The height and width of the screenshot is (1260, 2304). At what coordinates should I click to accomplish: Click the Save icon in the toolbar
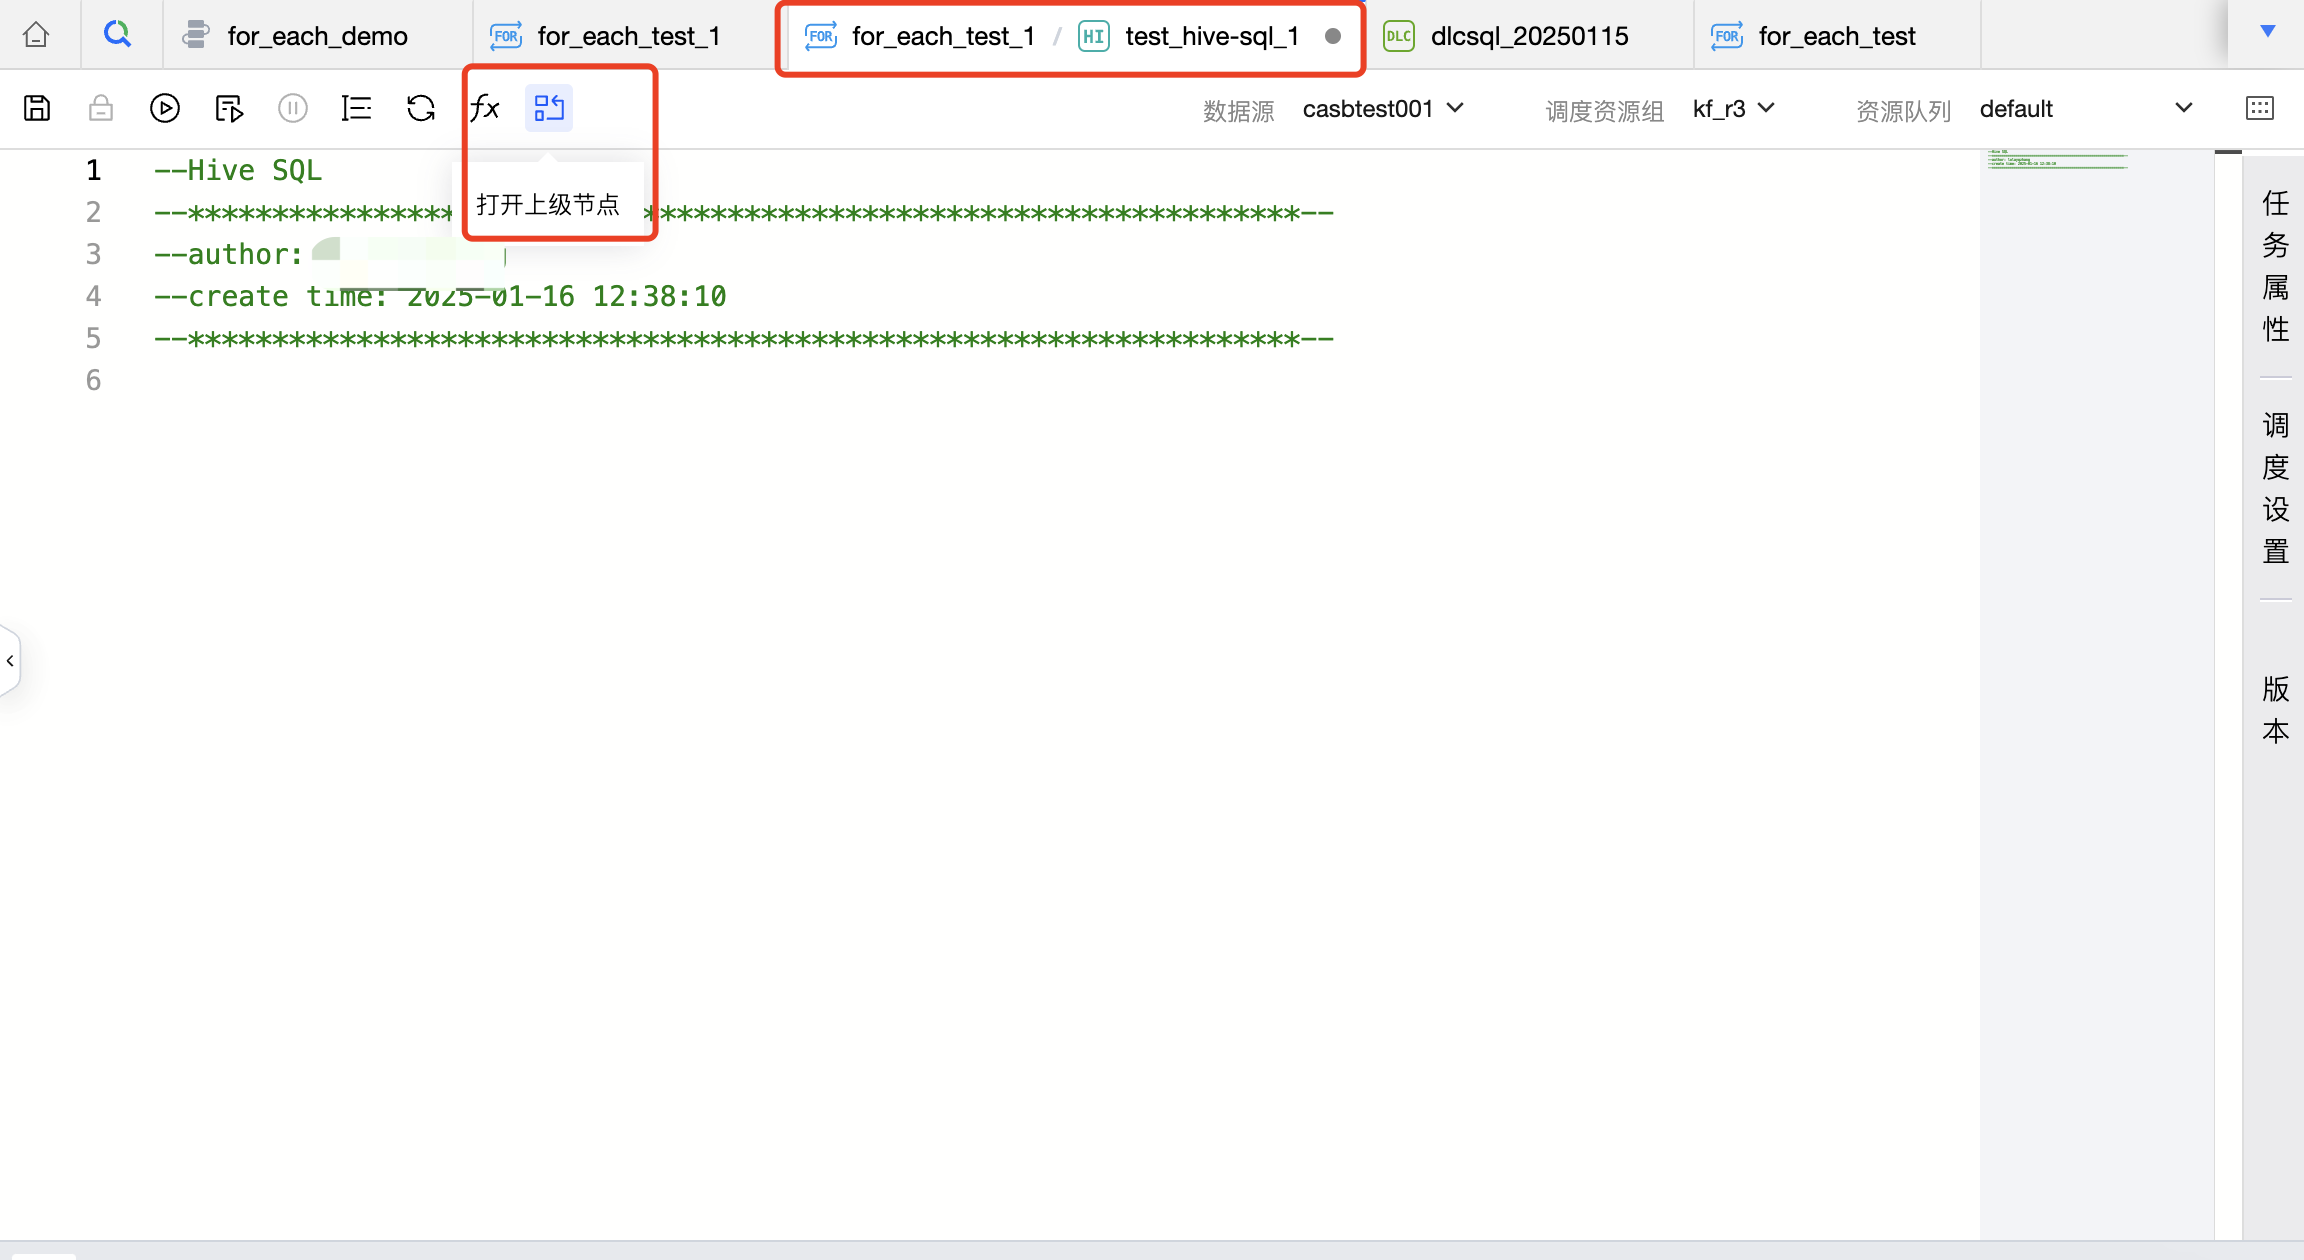(37, 108)
